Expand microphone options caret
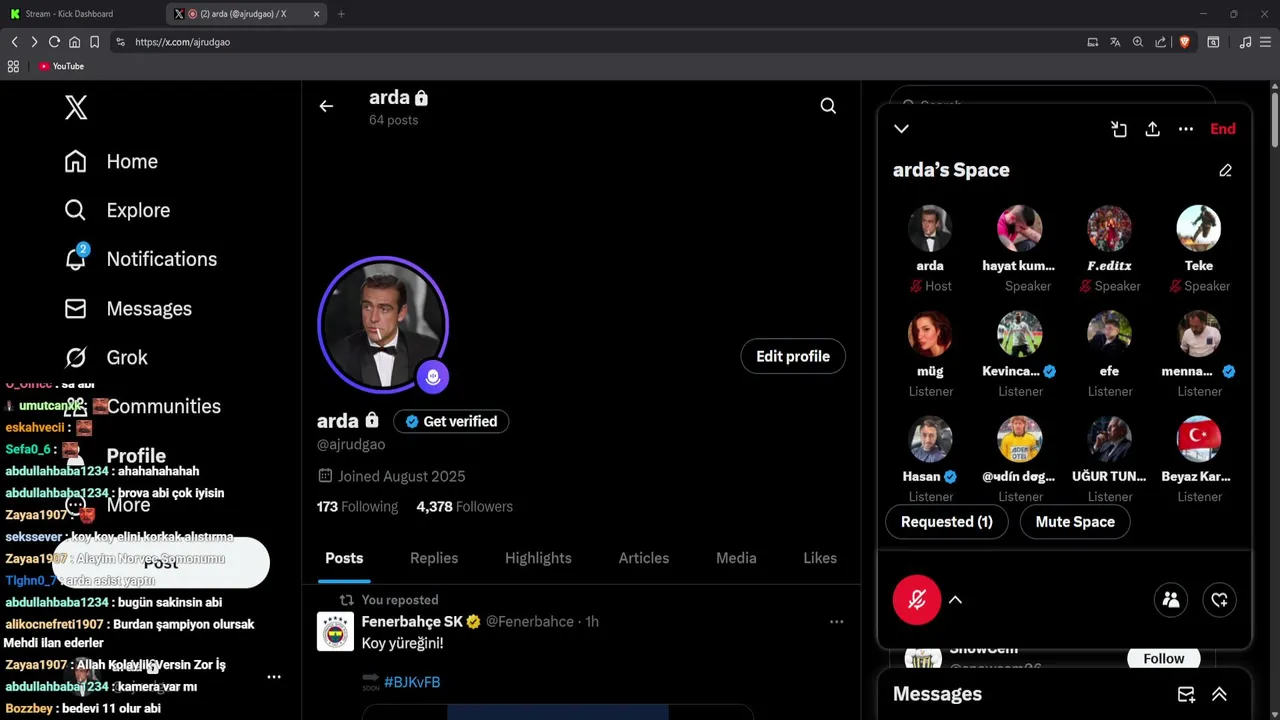The image size is (1280, 720). click(955, 600)
